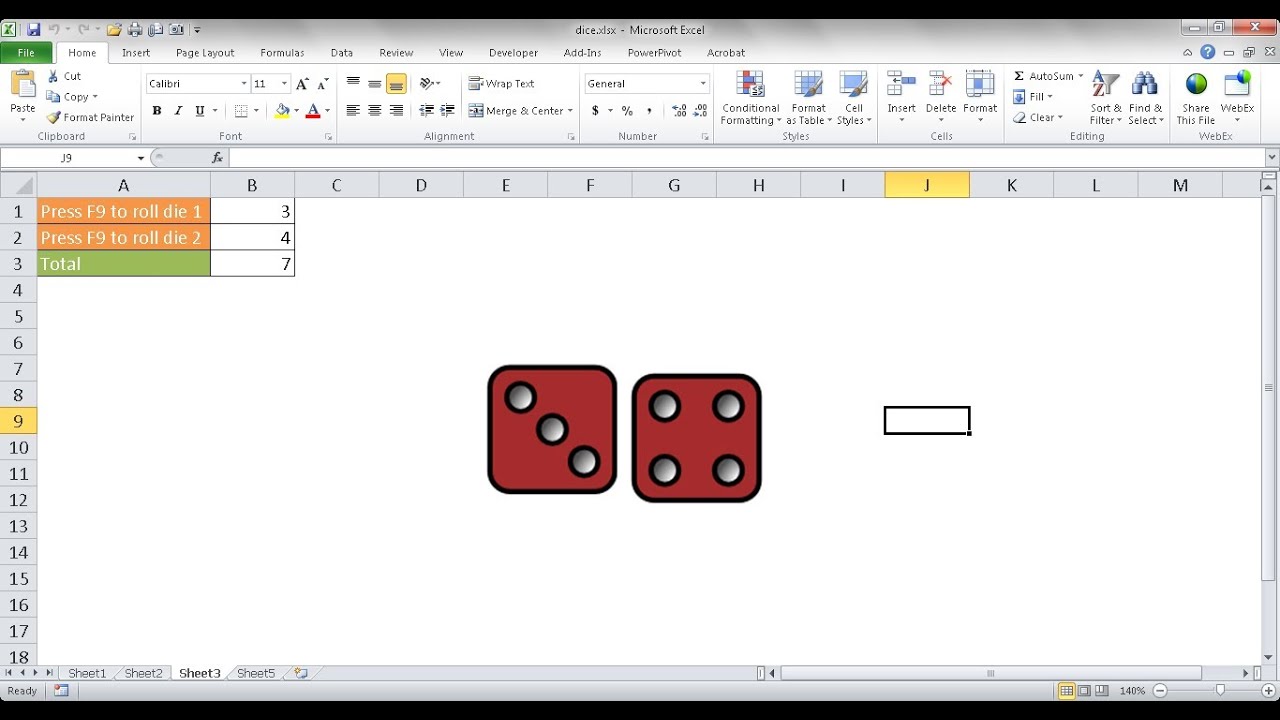The image size is (1280, 720).
Task: Open the General number format dropdown
Action: click(703, 84)
